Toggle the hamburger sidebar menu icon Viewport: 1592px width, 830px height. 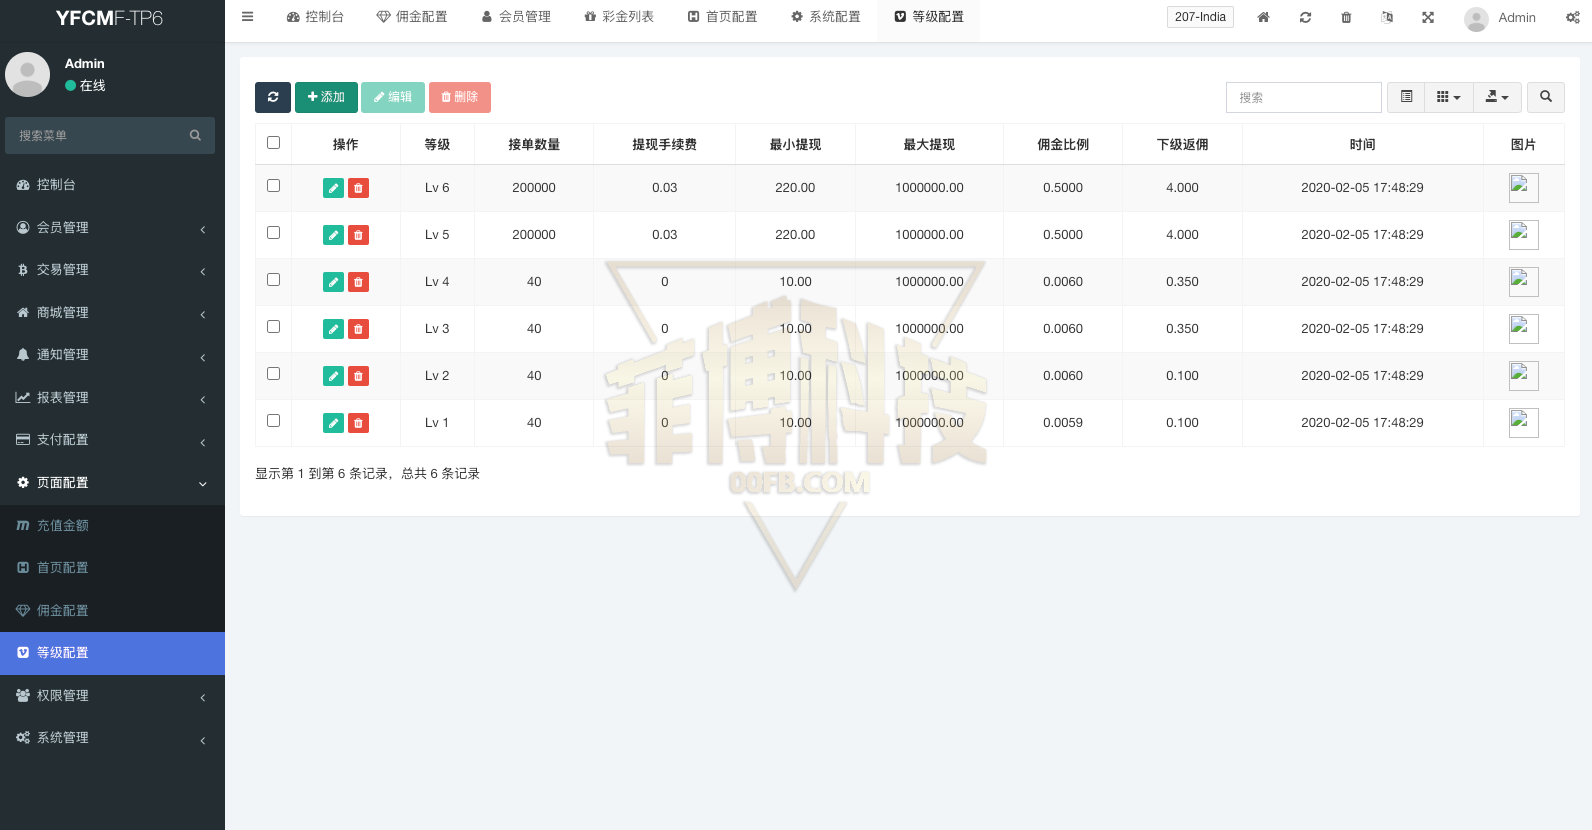point(248,17)
